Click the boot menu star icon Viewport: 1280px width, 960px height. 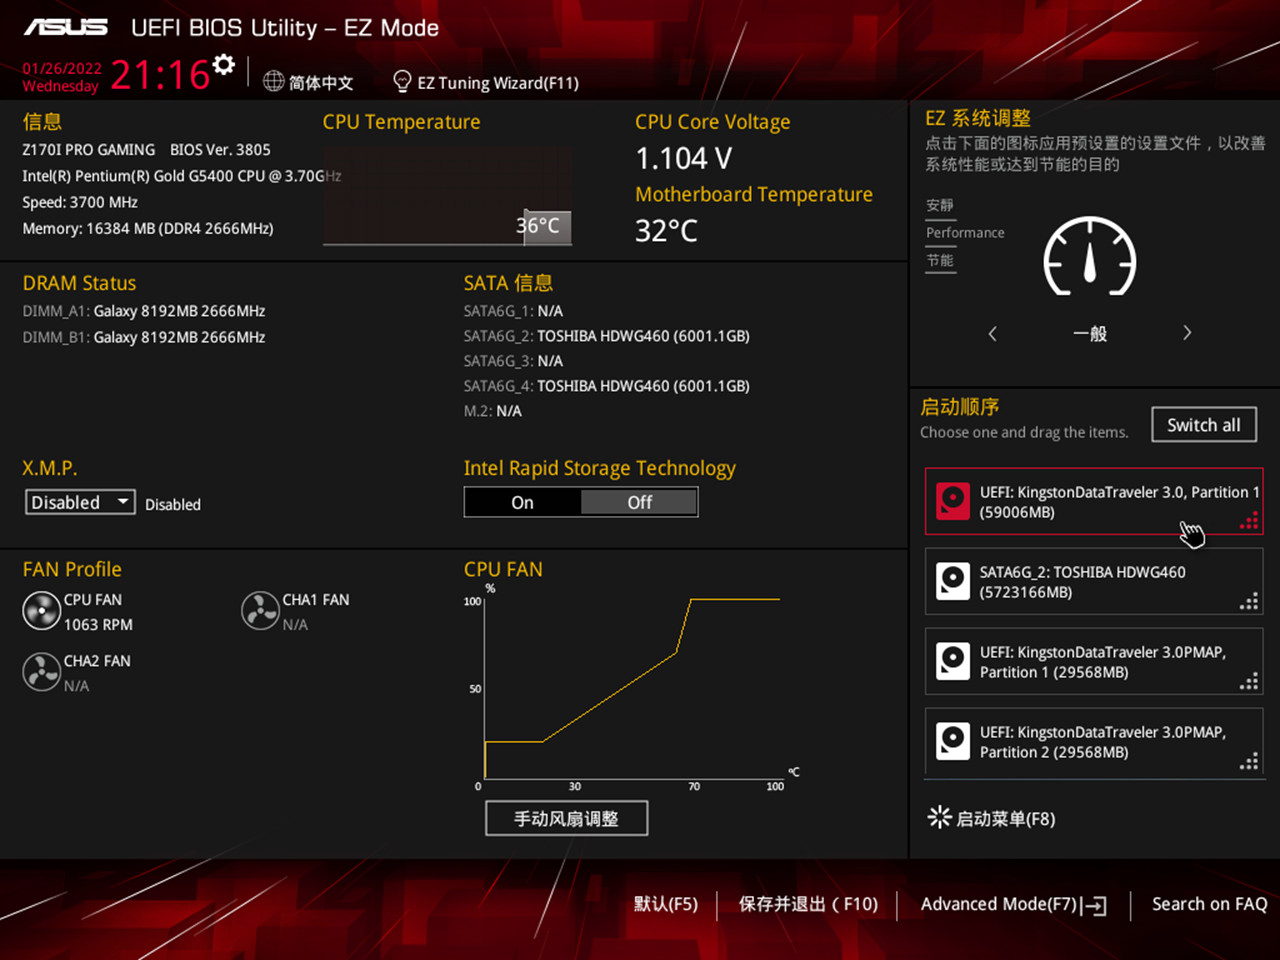pyautogui.click(x=939, y=817)
